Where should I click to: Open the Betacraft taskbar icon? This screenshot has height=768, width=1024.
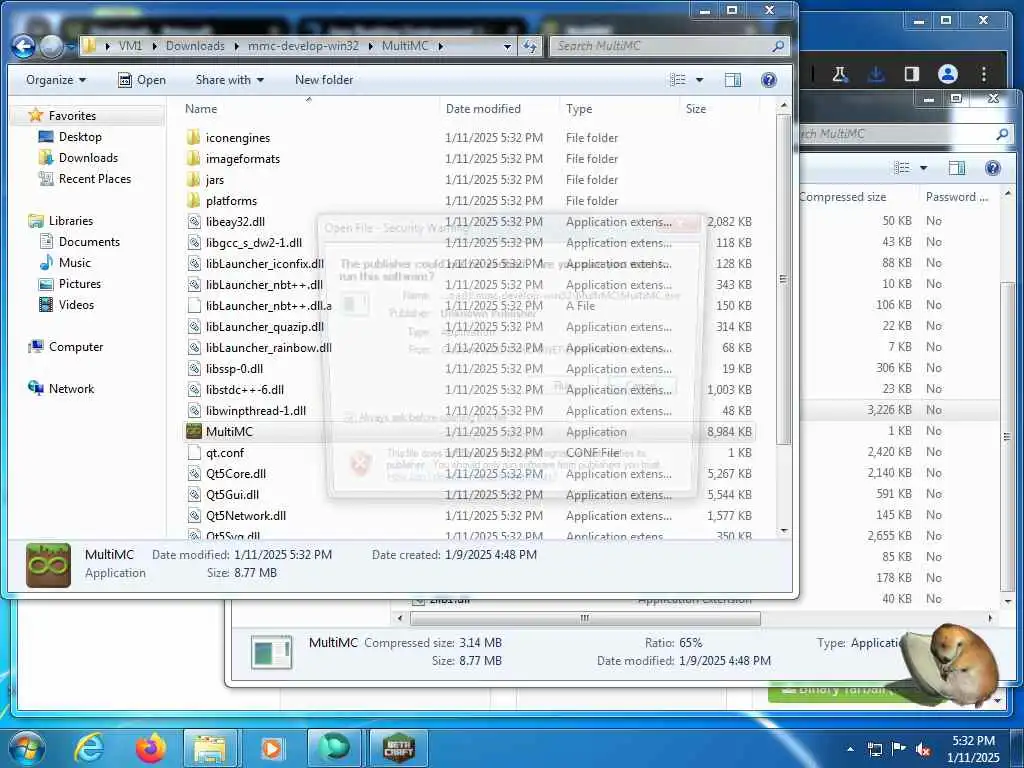click(x=398, y=748)
